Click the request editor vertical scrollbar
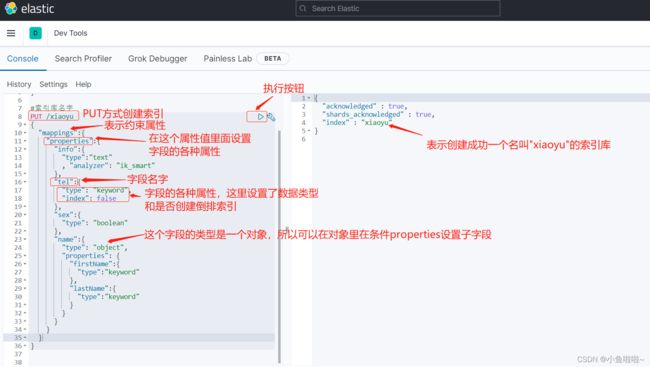This screenshot has height=367, width=650. [x=279, y=247]
